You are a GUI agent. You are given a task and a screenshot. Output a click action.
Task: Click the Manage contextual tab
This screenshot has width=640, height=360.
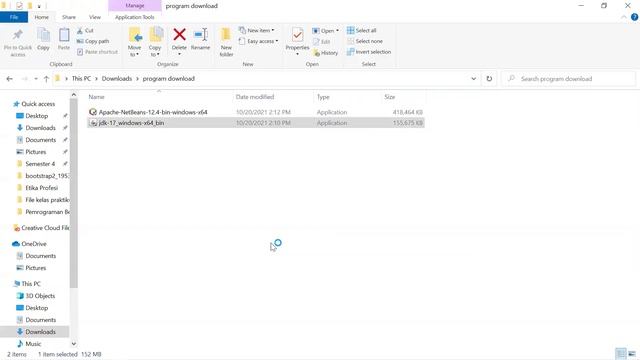pos(135,6)
